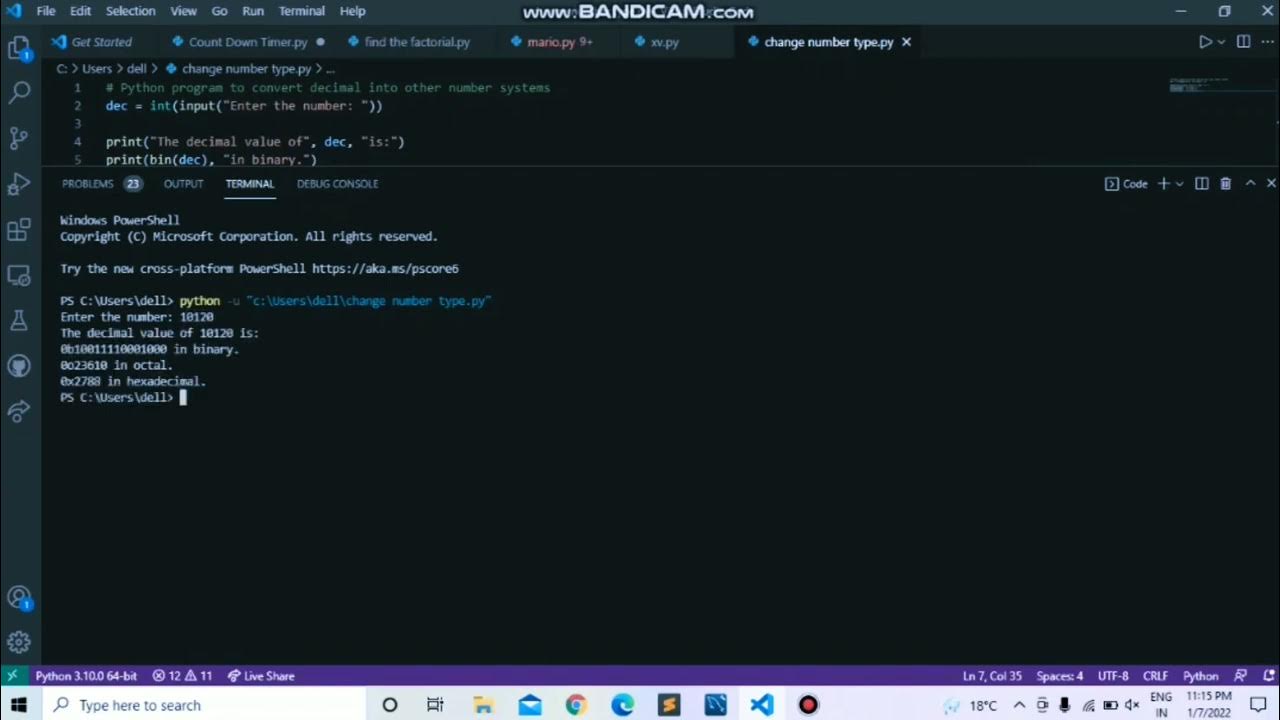This screenshot has height=720, width=1280.
Task: Click the 'Users' breadcrumb segment
Action: point(96,69)
